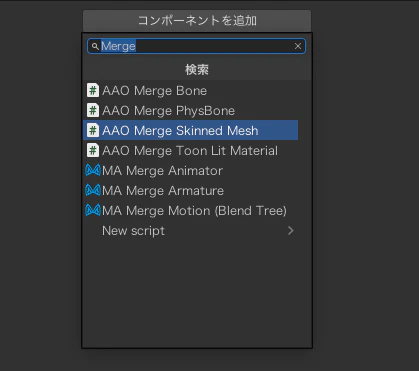Click the Merge search input field
Viewport: 419px width, 371px height.
(196, 46)
